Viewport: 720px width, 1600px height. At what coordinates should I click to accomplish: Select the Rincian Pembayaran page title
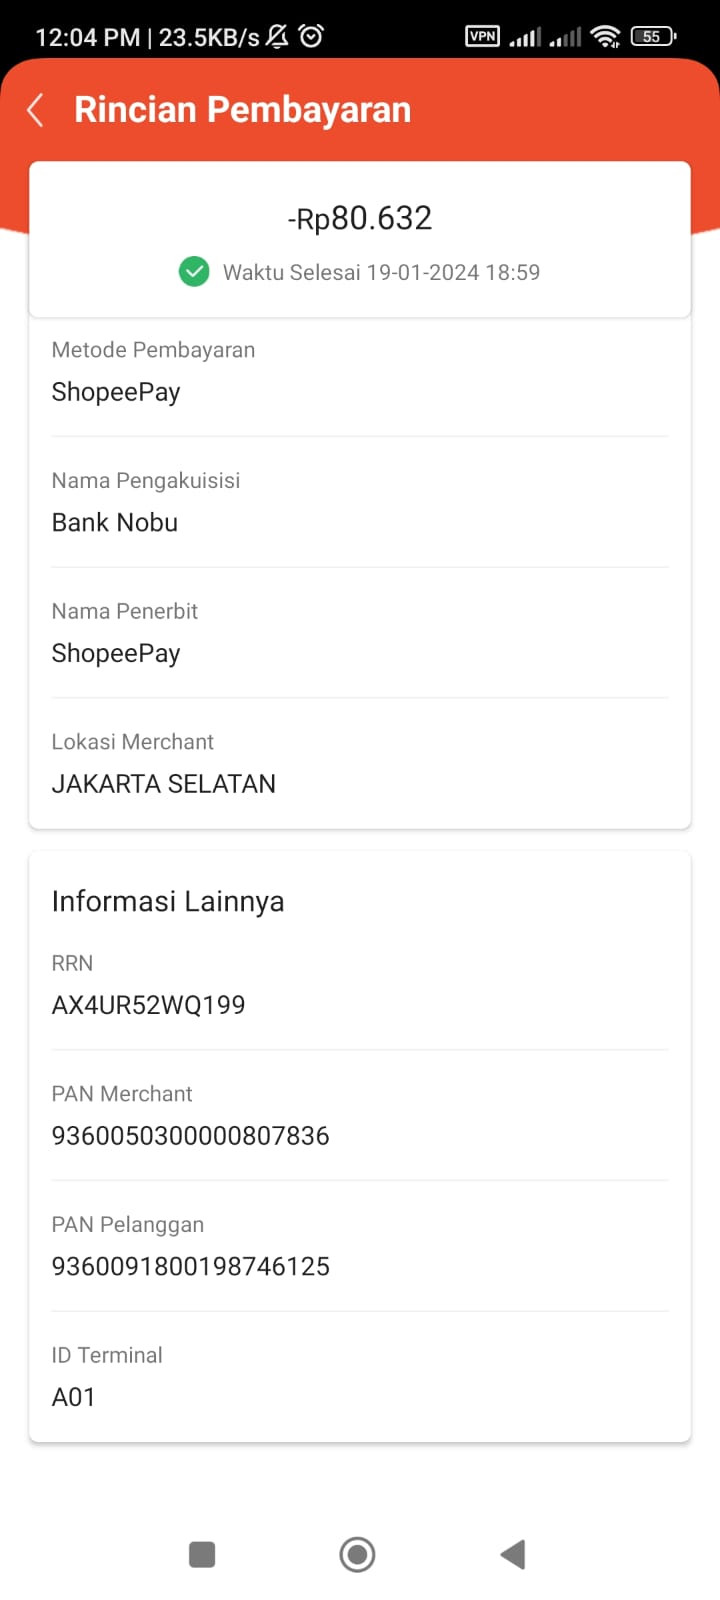point(243,109)
